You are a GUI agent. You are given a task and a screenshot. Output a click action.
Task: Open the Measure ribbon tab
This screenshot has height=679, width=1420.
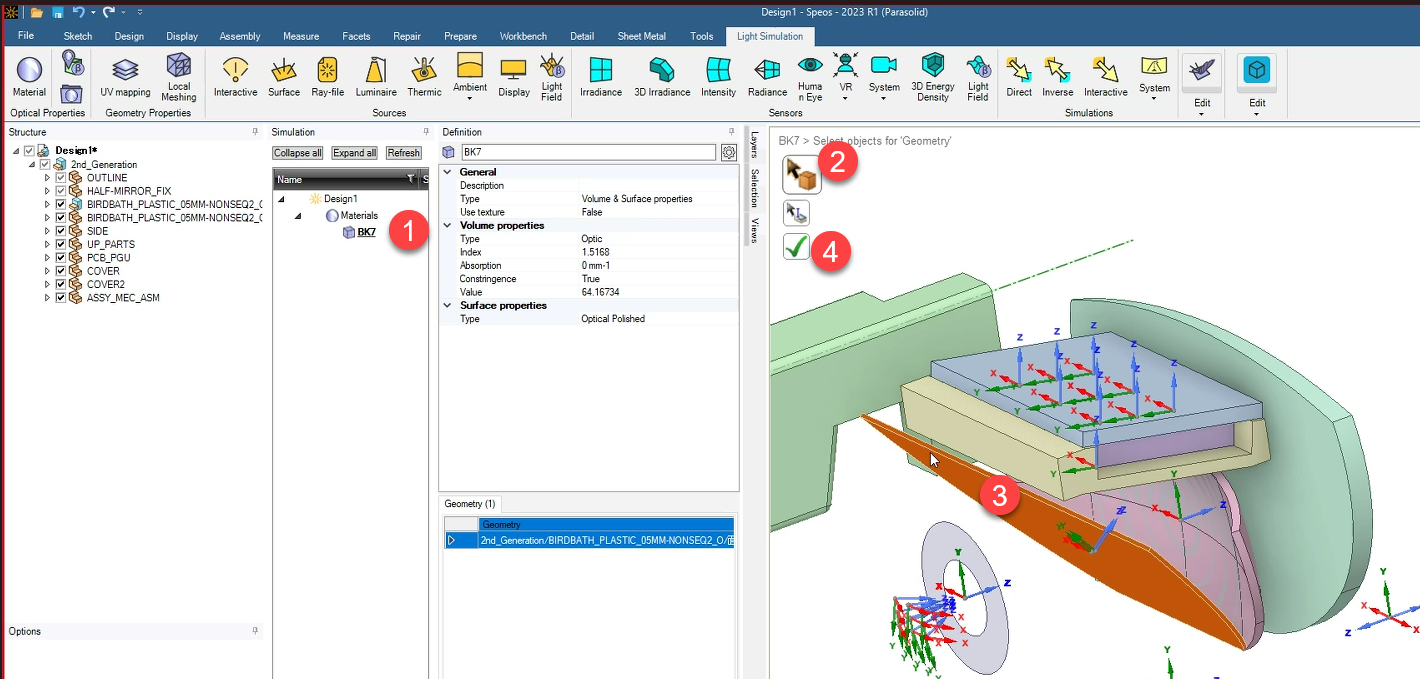pyautogui.click(x=301, y=36)
